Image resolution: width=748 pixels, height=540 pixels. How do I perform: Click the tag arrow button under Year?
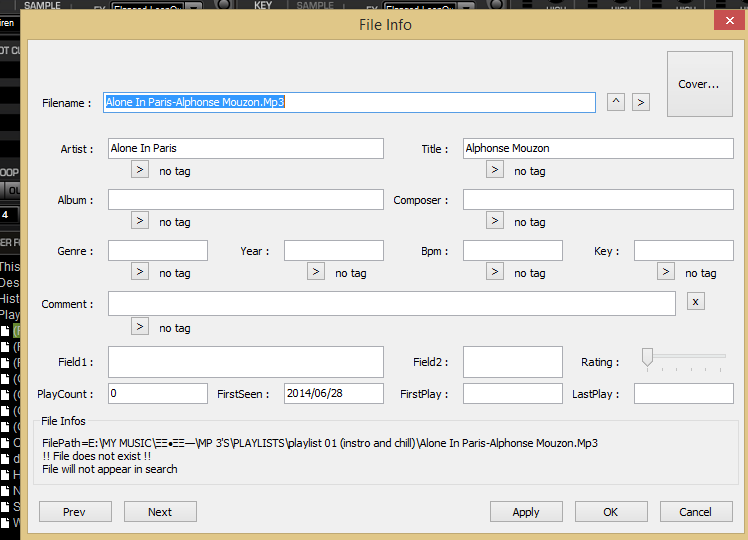[316, 272]
